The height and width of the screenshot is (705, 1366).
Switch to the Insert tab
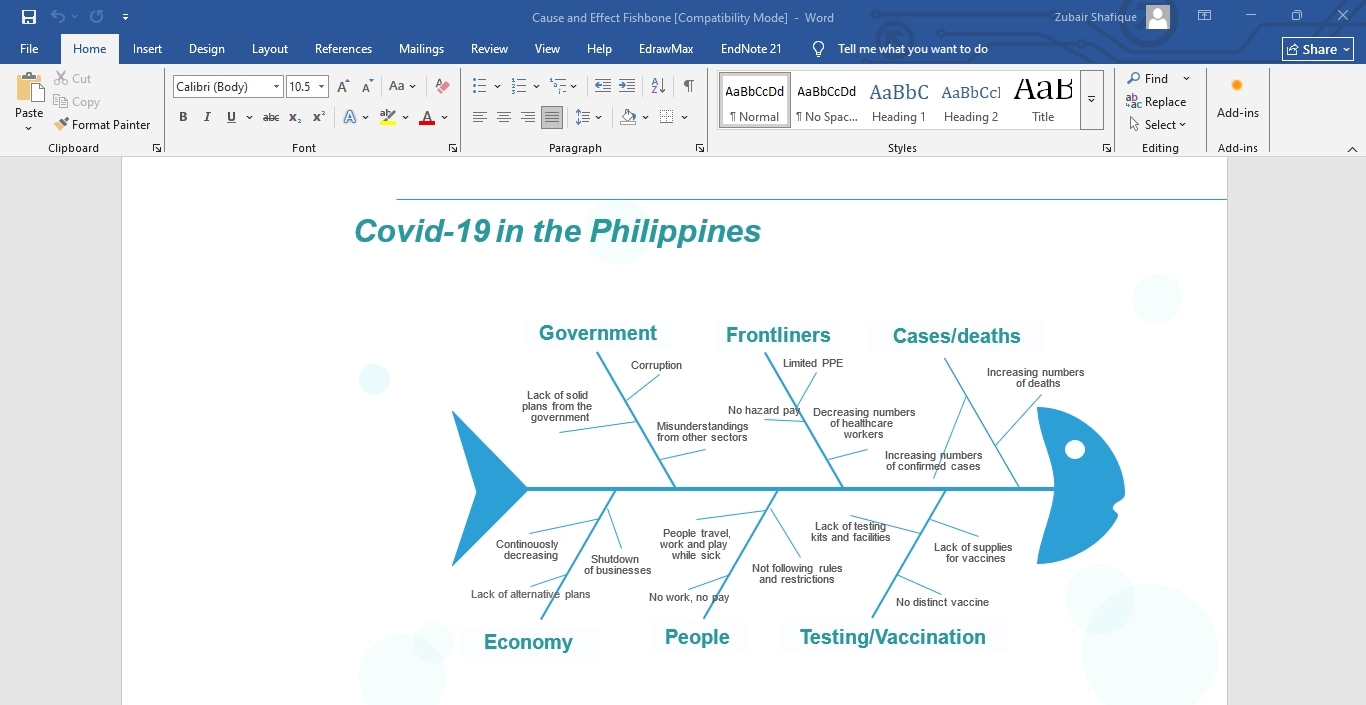pyautogui.click(x=147, y=49)
